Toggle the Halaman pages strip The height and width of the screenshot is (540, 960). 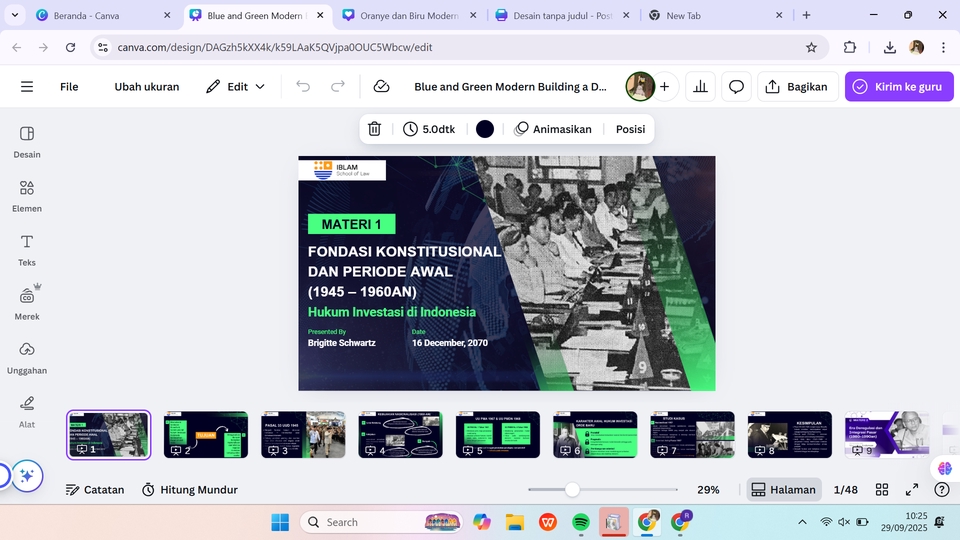784,489
